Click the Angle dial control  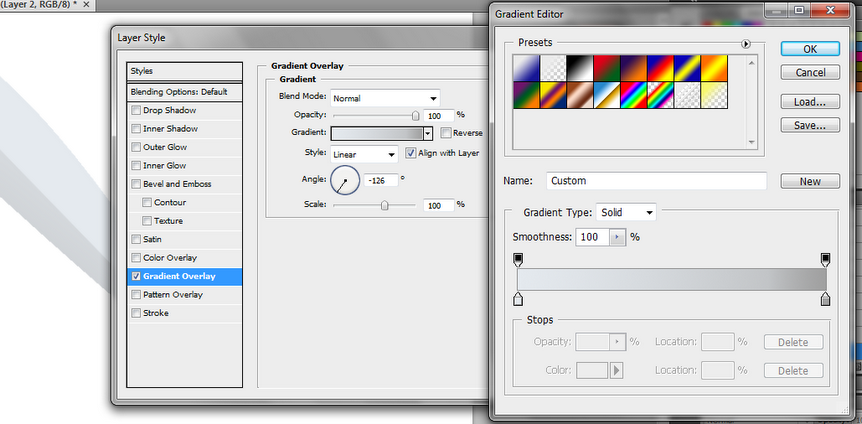tap(345, 180)
